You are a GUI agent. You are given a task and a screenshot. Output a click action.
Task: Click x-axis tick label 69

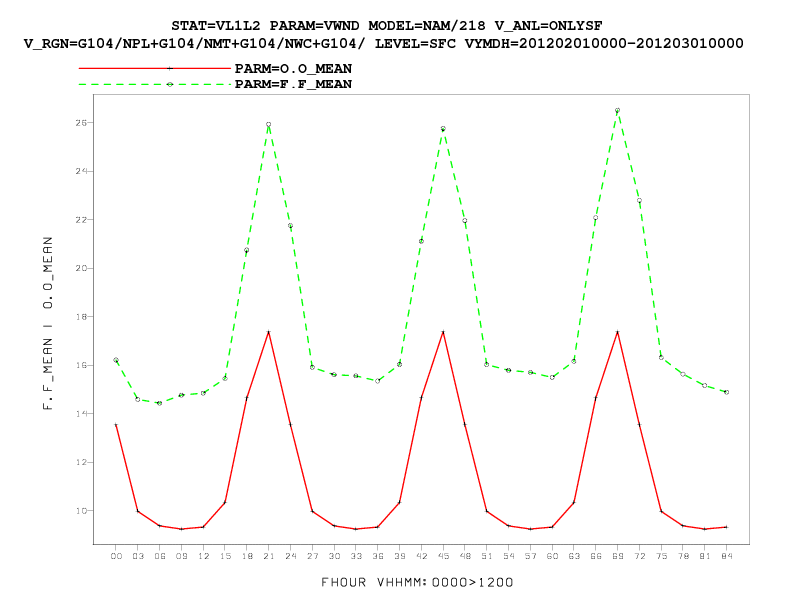(618, 556)
